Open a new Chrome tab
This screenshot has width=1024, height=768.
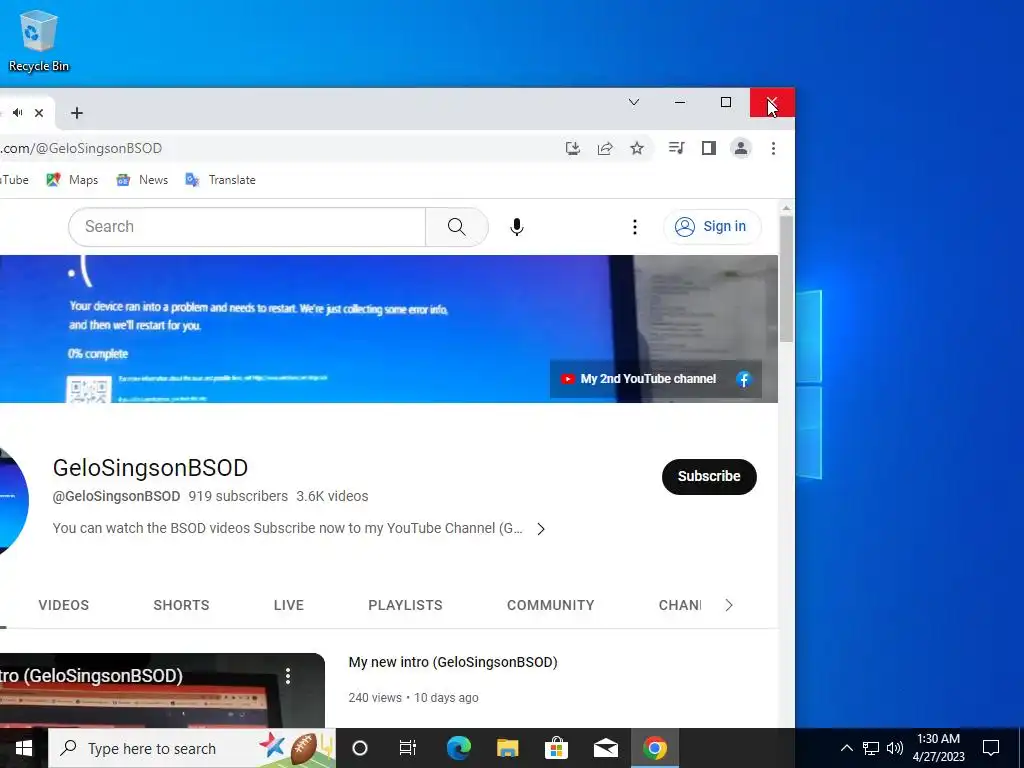coord(76,113)
